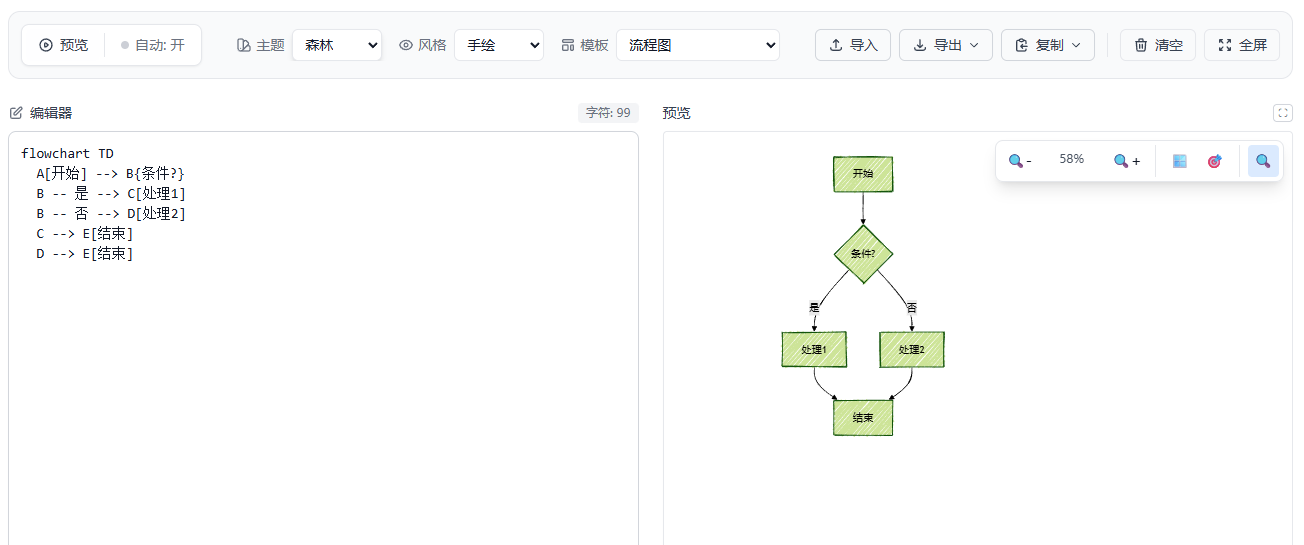Screen dimensions: 1304x545
Task: Click code line B -- 是 --> C[处理1]
Action: tap(111, 194)
